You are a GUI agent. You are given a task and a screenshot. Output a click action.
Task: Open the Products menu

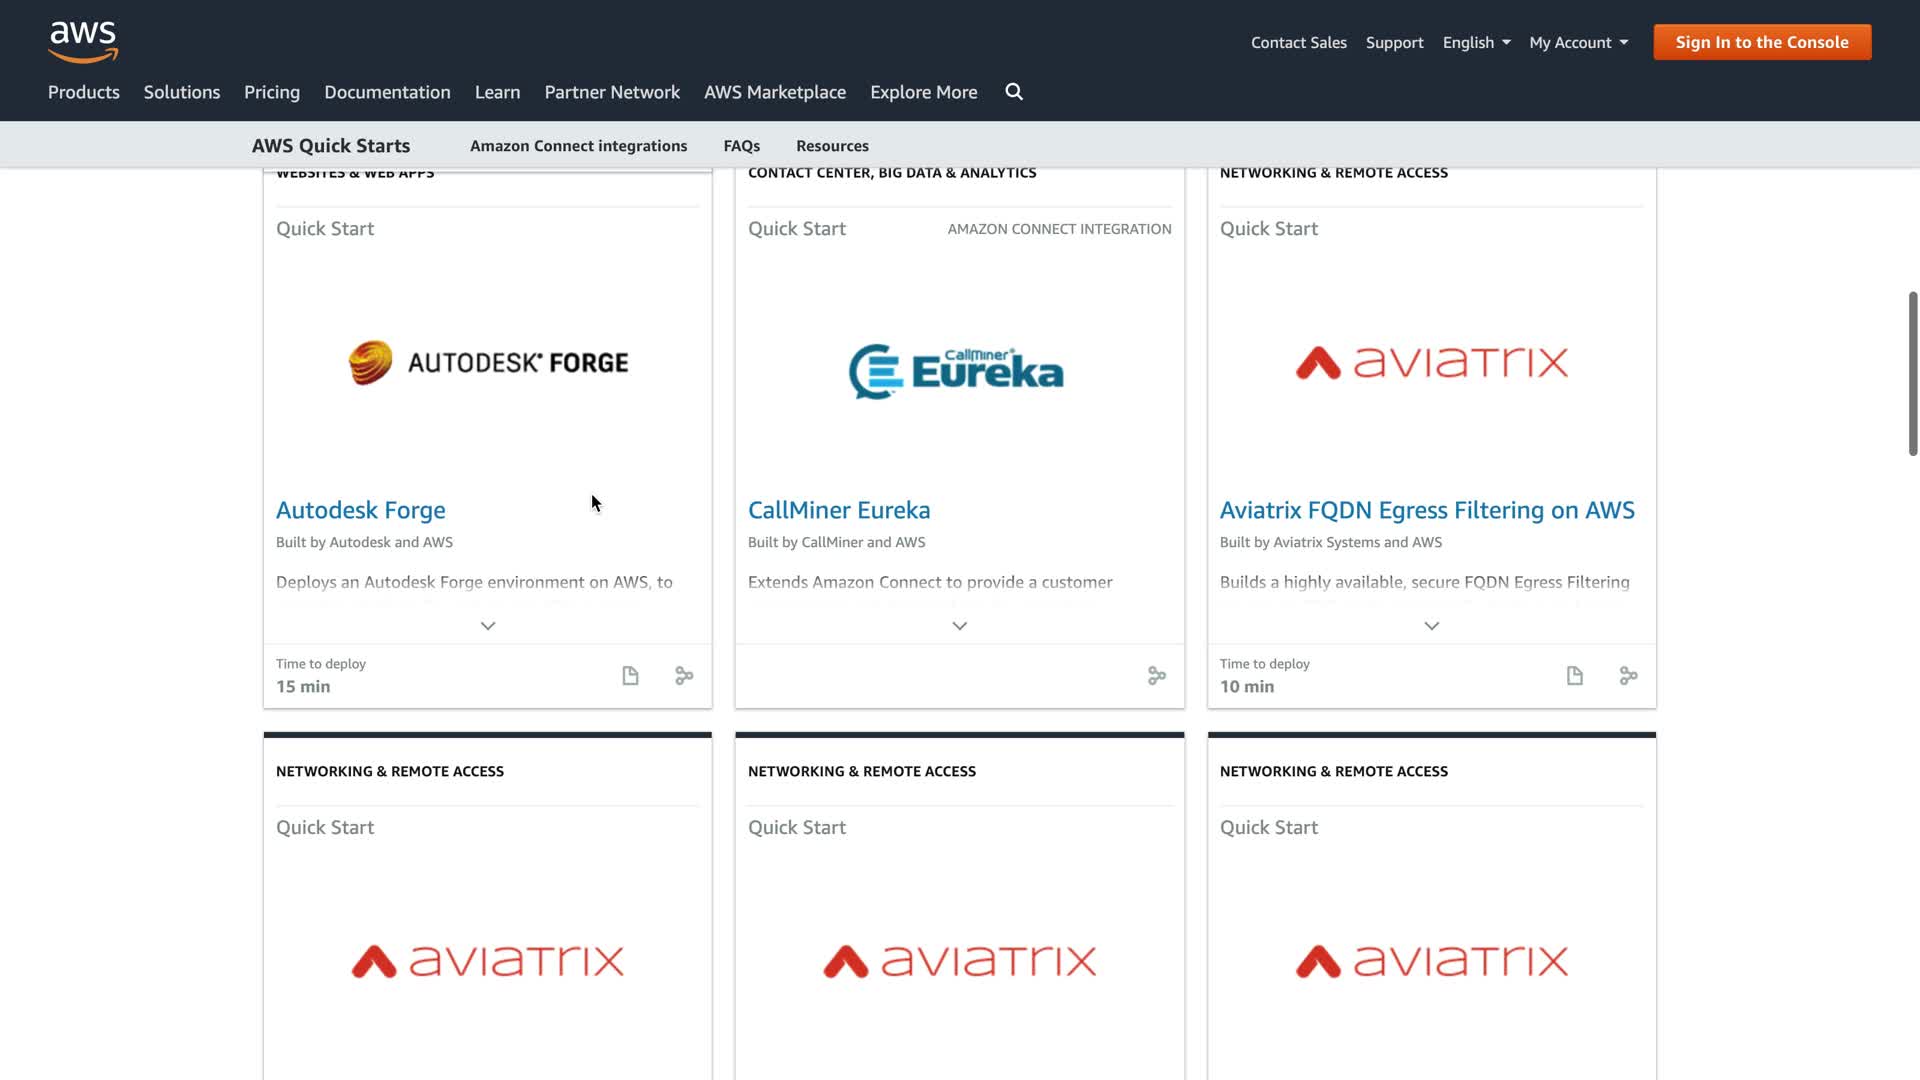(84, 92)
